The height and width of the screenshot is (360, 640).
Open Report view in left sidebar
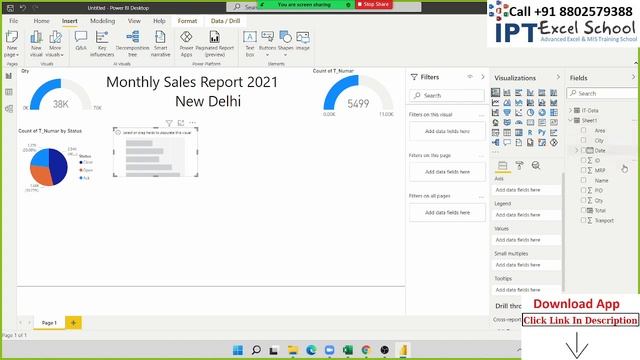point(9,76)
